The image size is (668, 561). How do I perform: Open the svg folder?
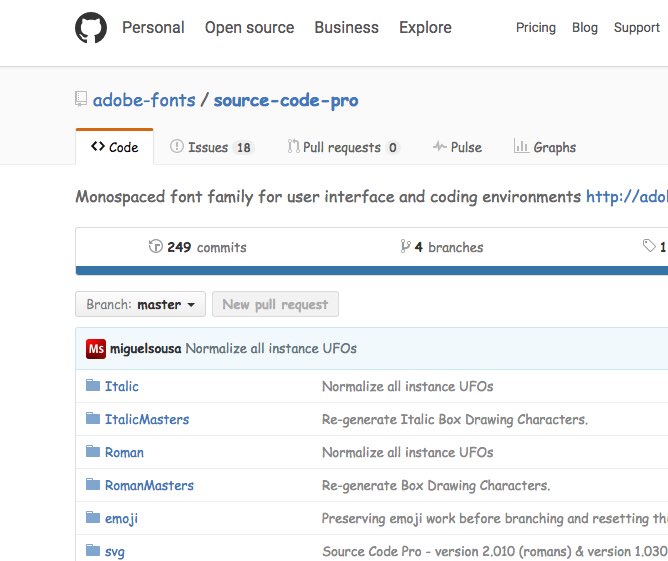click(x=115, y=552)
